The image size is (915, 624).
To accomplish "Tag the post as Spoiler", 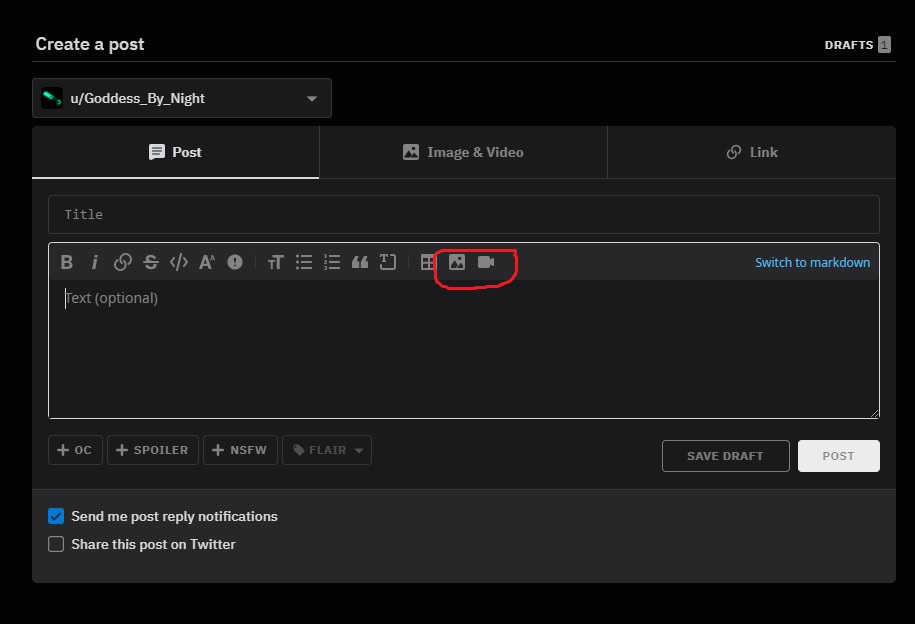I will coord(153,450).
